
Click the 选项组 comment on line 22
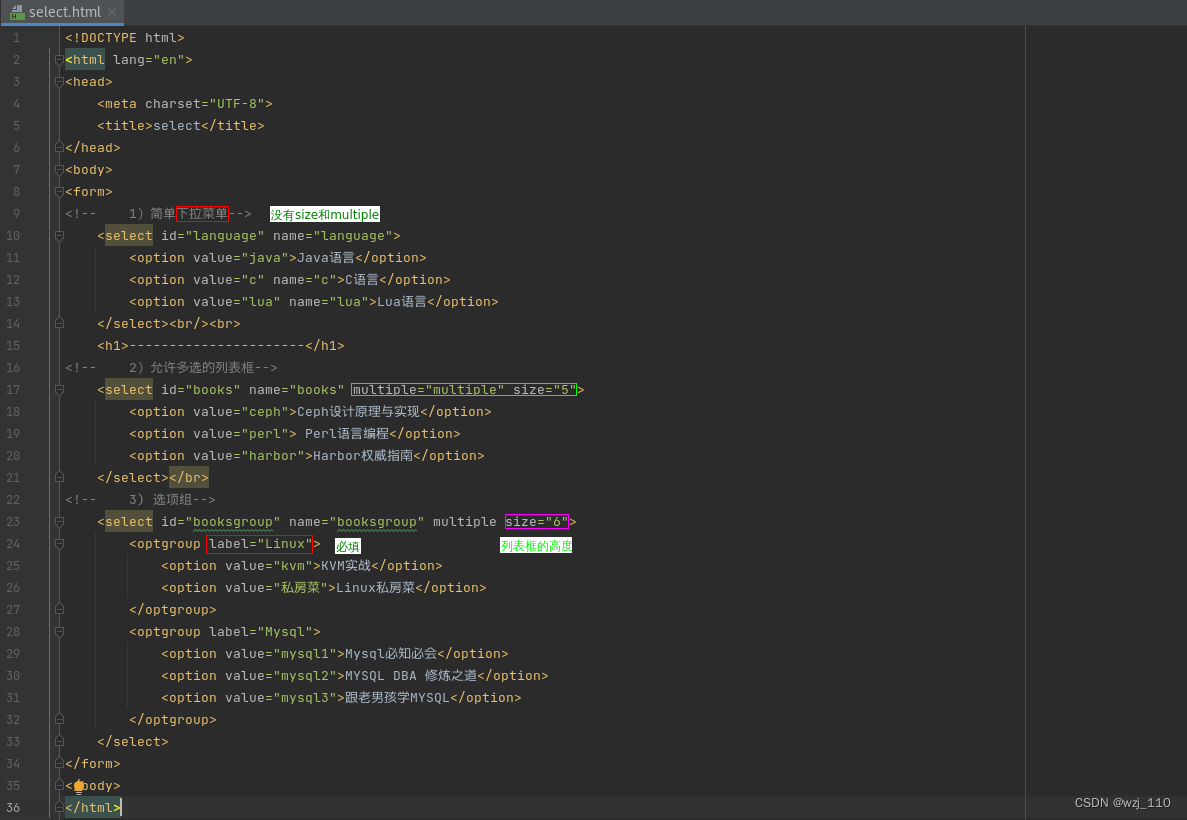pyautogui.click(x=173, y=500)
